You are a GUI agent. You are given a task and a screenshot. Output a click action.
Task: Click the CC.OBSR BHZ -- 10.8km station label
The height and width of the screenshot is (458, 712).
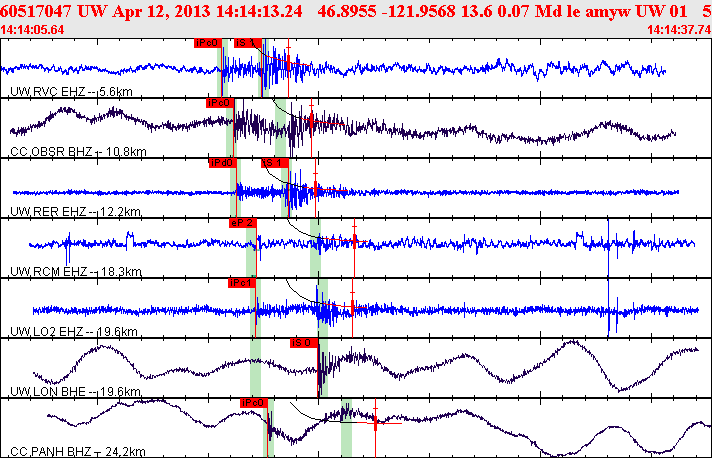(78, 152)
